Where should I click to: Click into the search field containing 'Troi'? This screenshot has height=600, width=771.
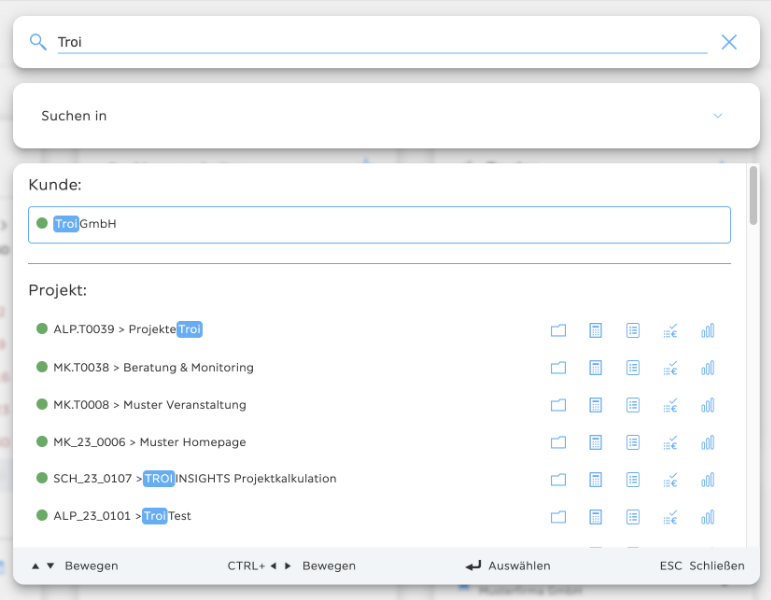(380, 42)
